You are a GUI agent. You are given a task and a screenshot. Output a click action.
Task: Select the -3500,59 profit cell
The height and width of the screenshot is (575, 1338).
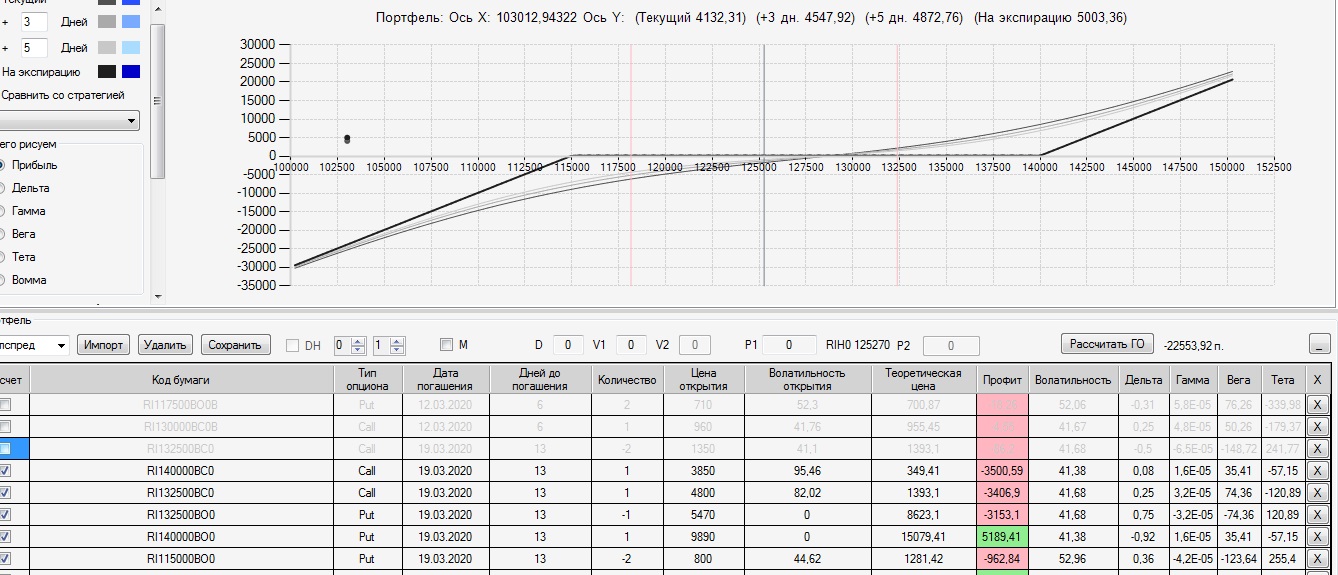tap(1002, 470)
